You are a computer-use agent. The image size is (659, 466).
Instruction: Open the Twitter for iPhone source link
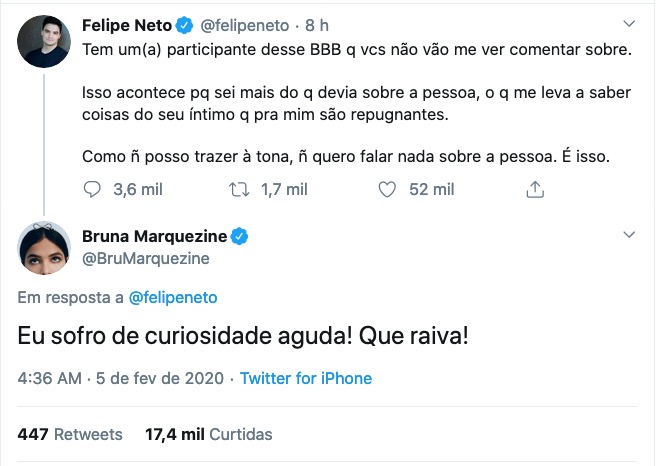(x=306, y=379)
